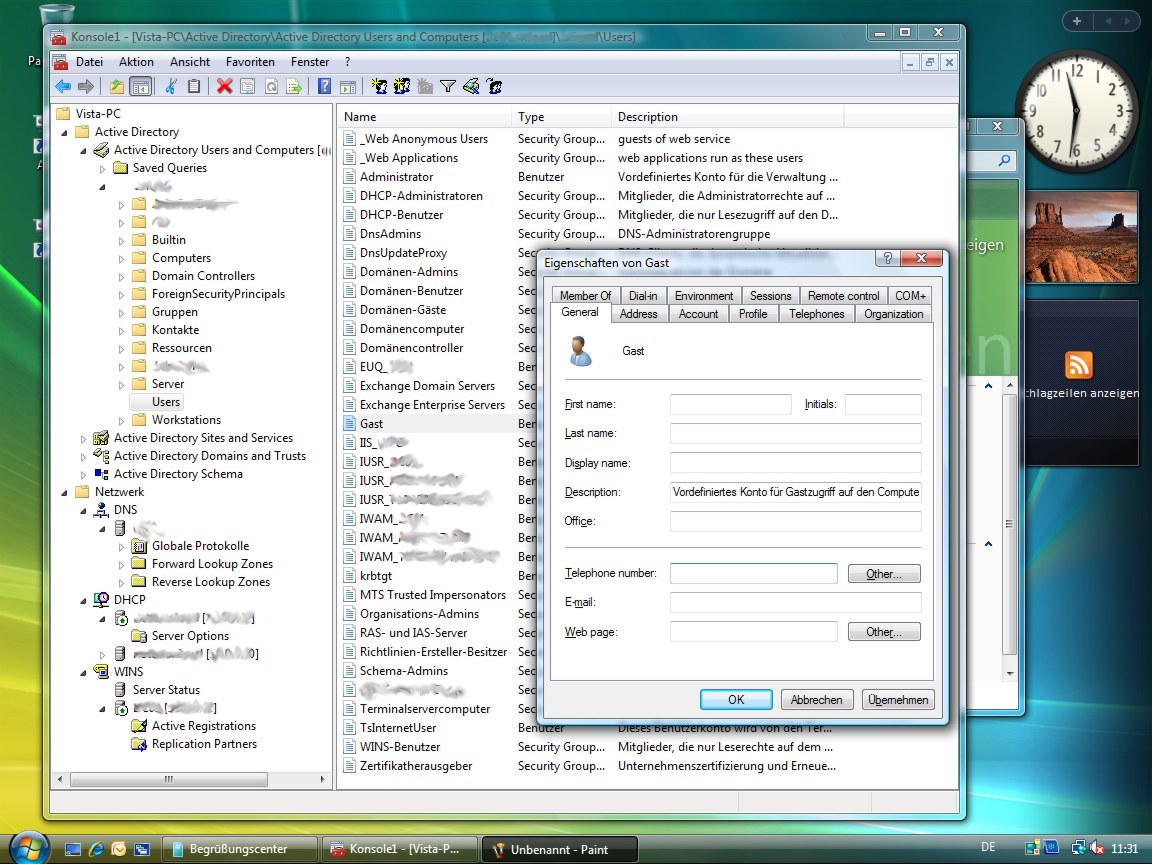Click the Internet Explorer quick launch icon
This screenshot has height=864, width=1152.
click(96, 849)
